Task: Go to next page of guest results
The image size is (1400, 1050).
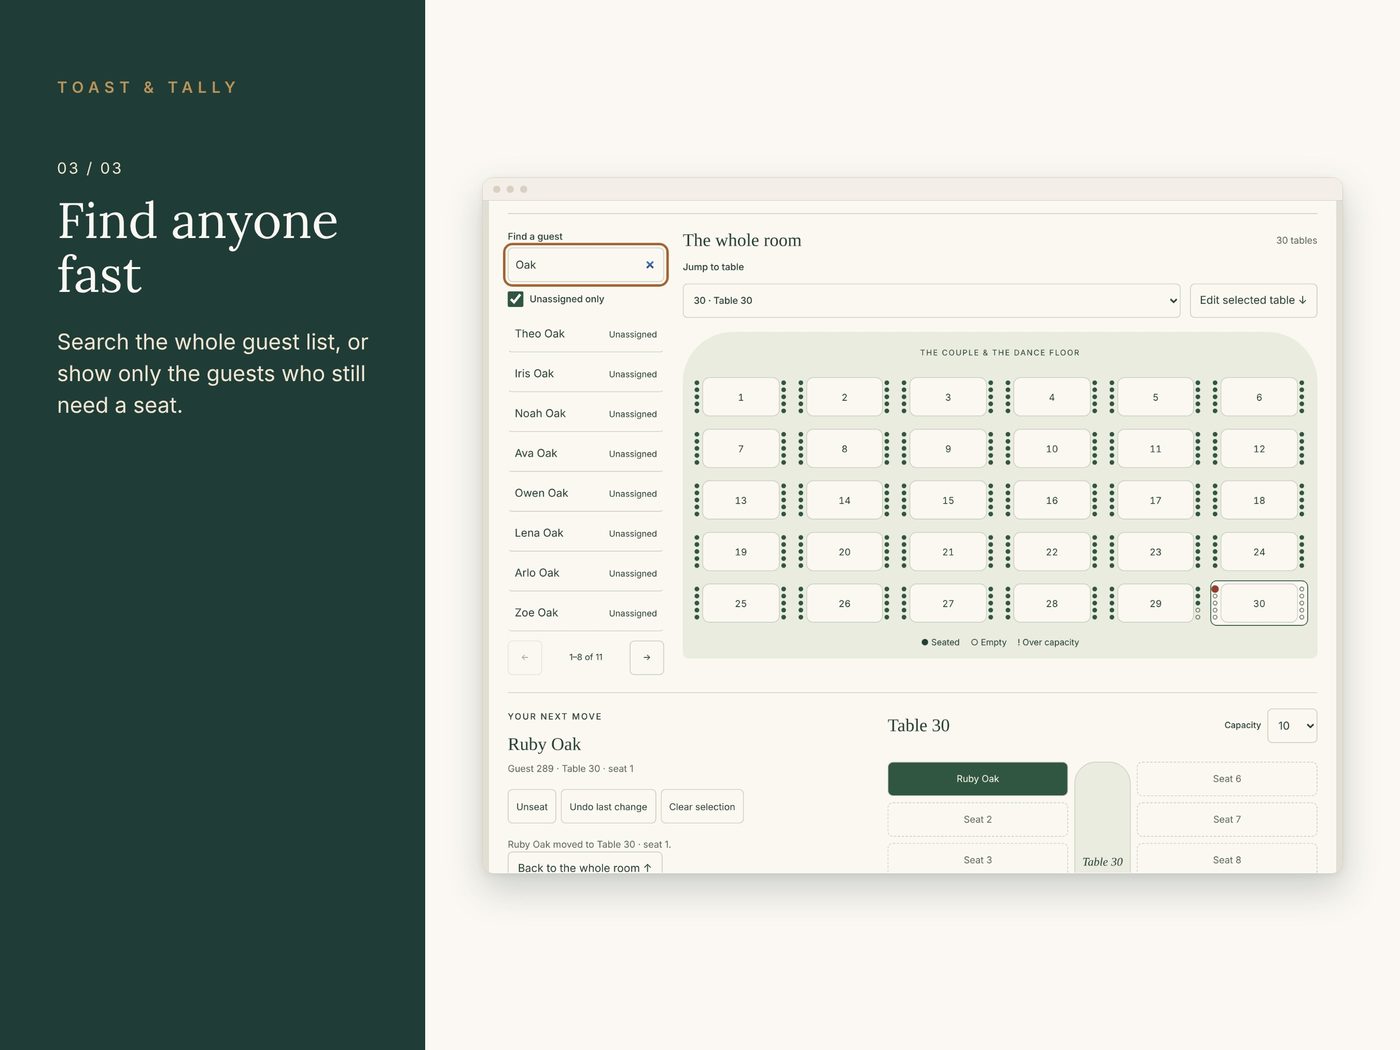Action: coord(647,657)
